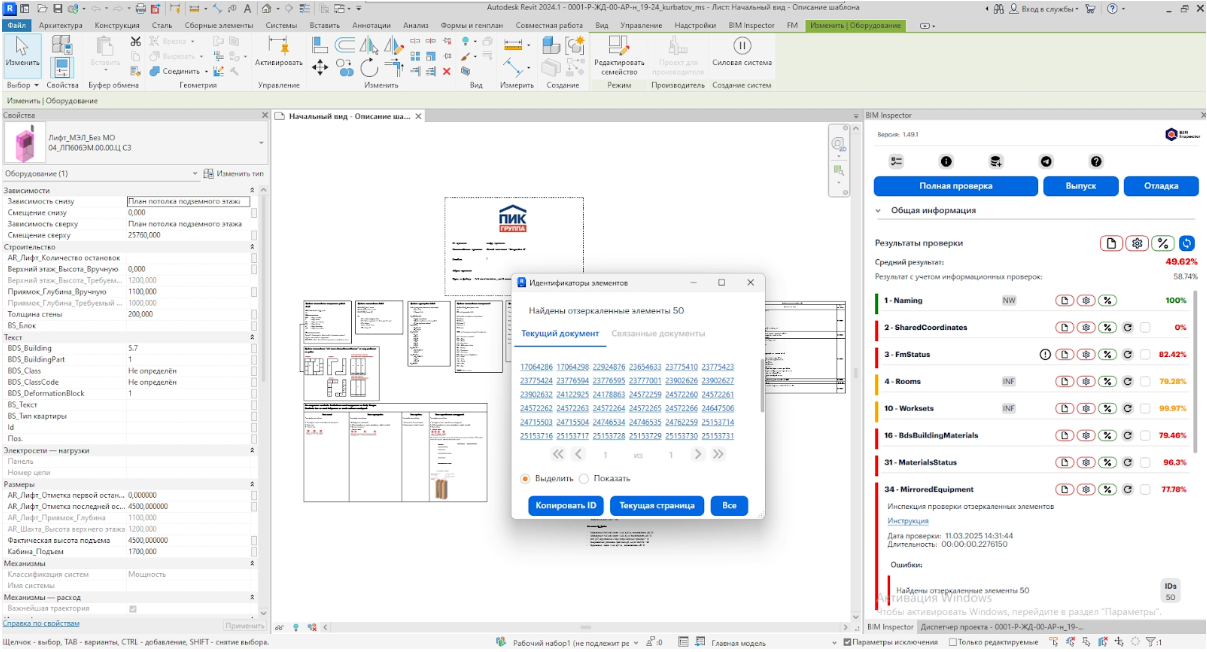
Task: Click the exclamation warning icon on FmStatus row
Action: (x=1046, y=354)
